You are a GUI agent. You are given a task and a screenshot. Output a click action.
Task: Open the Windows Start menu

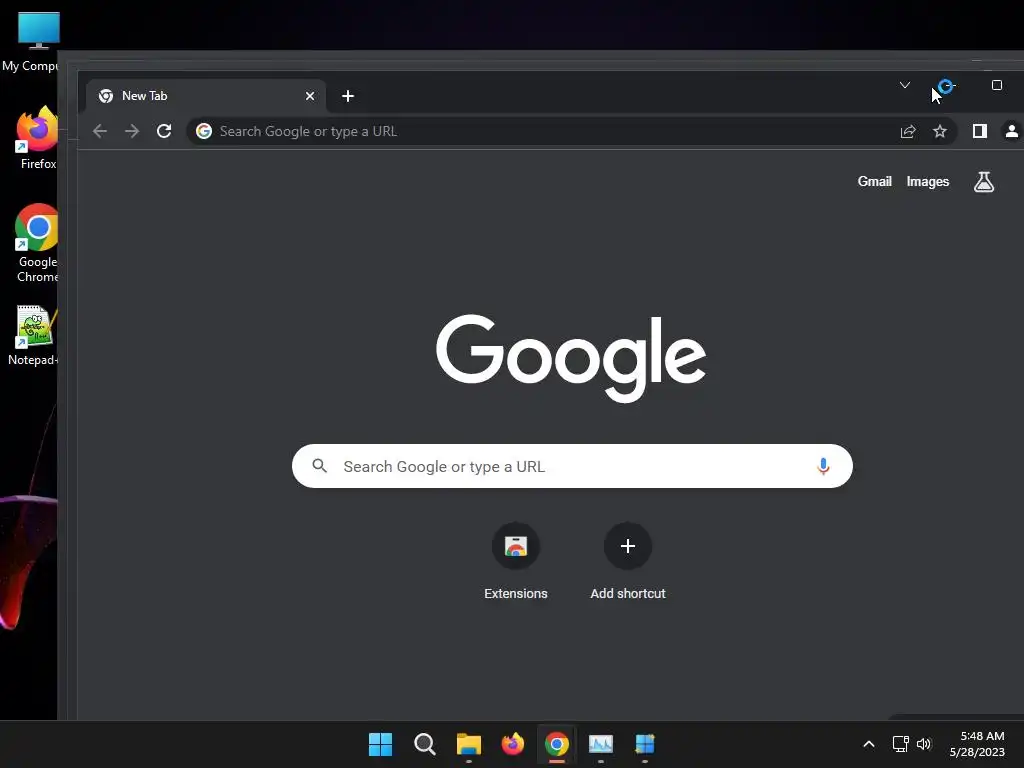(380, 744)
